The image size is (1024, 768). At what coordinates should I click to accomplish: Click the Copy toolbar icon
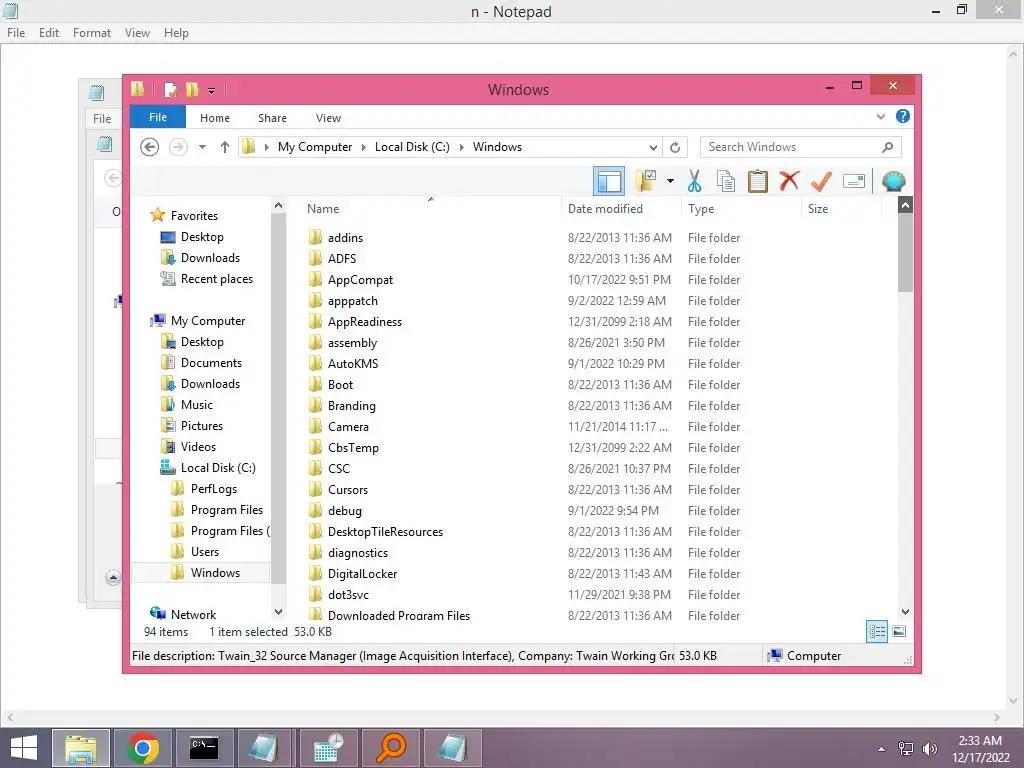pyautogui.click(x=726, y=181)
